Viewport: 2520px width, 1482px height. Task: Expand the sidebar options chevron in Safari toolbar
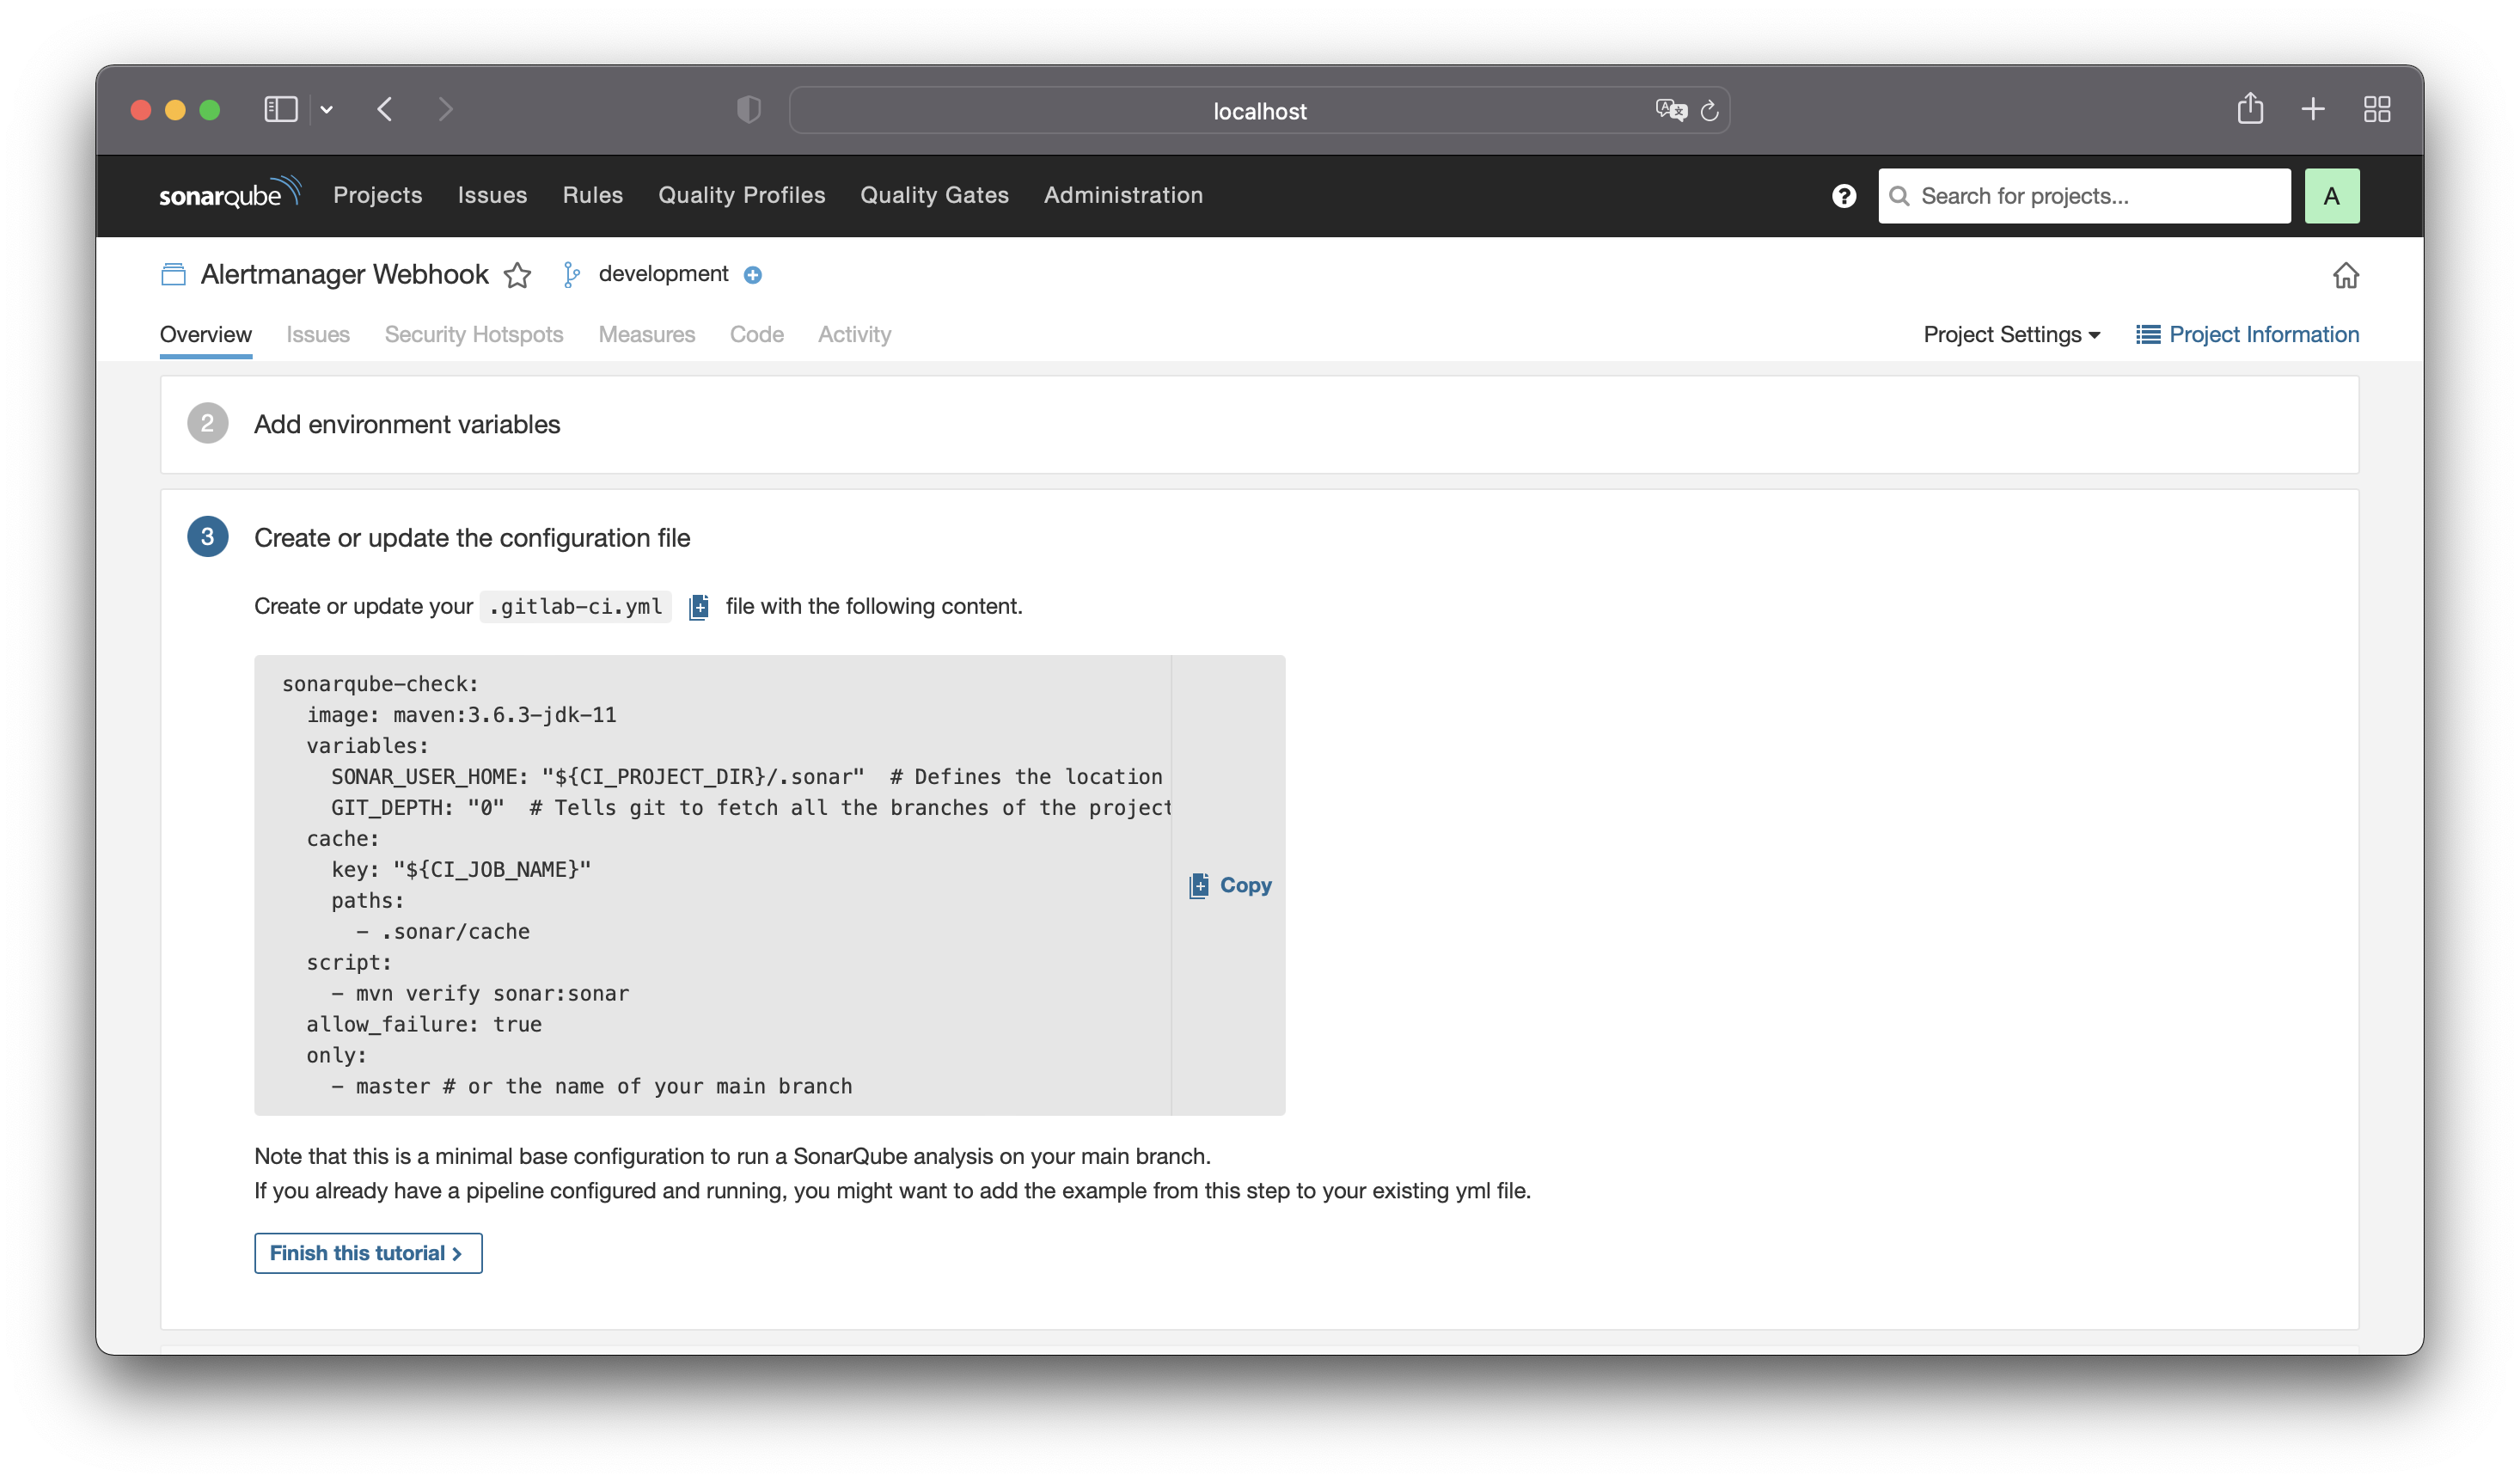coord(327,110)
